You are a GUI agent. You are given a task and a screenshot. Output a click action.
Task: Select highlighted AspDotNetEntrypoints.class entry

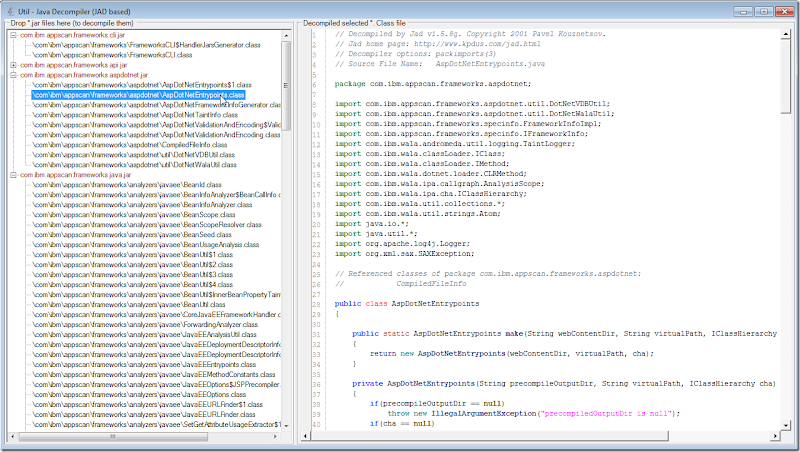click(x=138, y=95)
